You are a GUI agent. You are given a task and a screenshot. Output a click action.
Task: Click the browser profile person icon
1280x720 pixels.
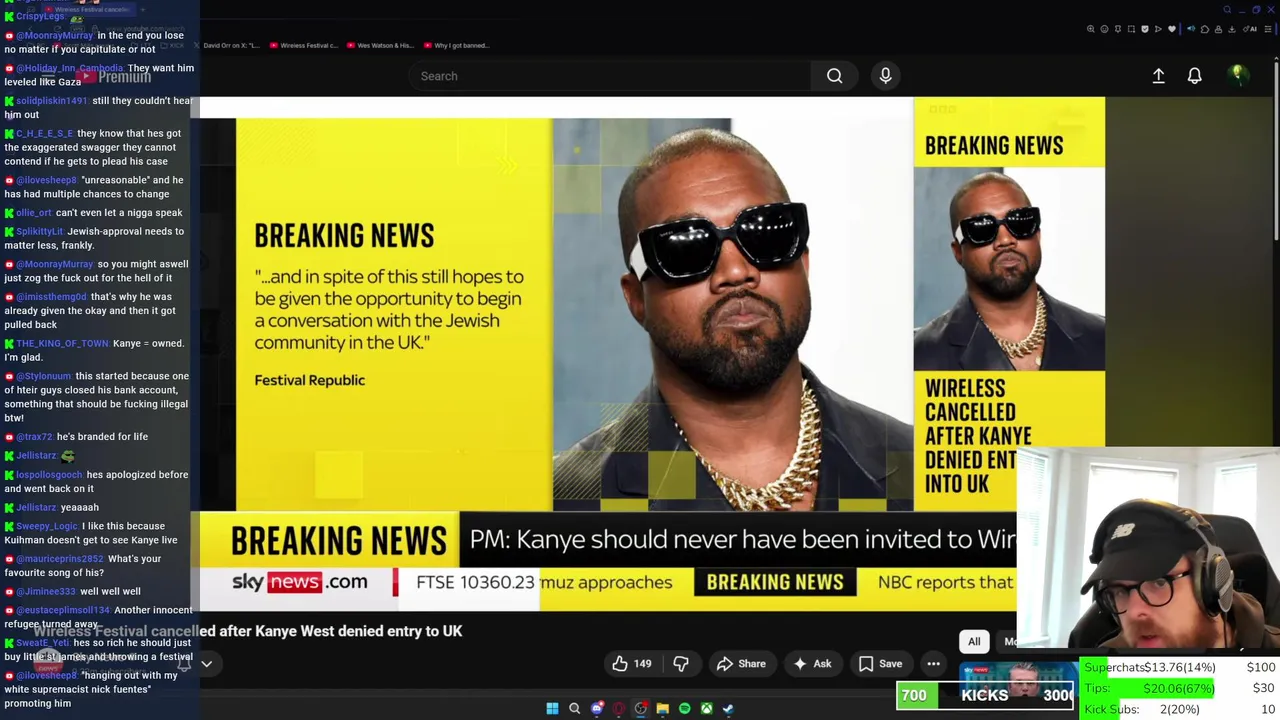1218,29
